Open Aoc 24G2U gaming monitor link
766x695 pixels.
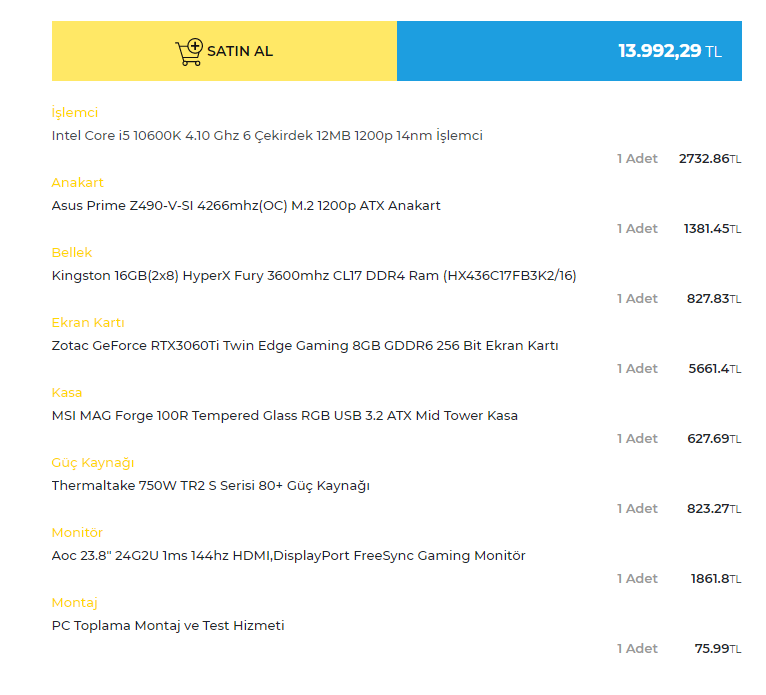pyautogui.click(x=288, y=556)
